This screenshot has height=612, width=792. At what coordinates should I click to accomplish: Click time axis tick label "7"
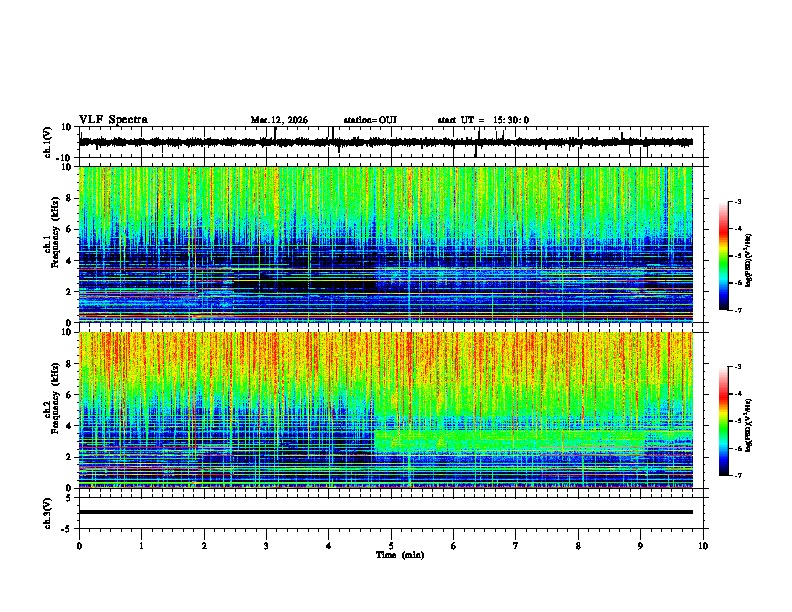[x=516, y=546]
